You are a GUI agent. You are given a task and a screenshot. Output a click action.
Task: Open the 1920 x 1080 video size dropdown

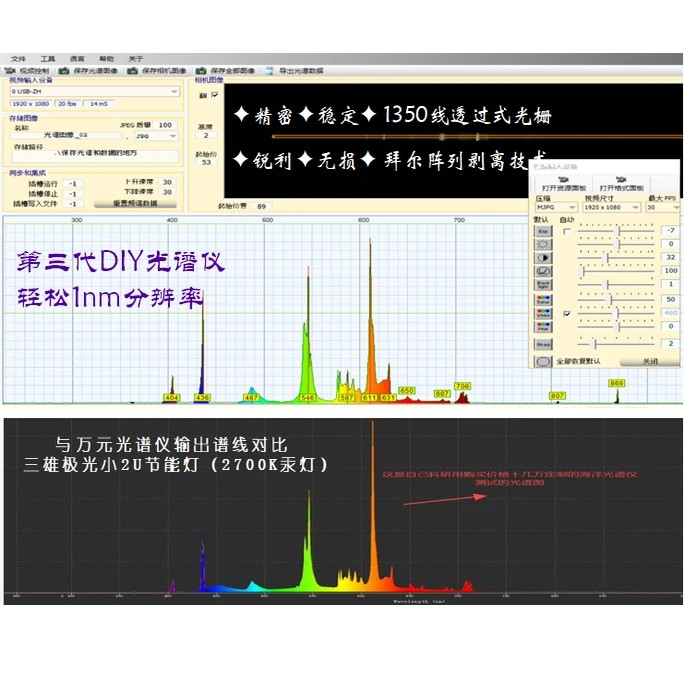coord(612,207)
